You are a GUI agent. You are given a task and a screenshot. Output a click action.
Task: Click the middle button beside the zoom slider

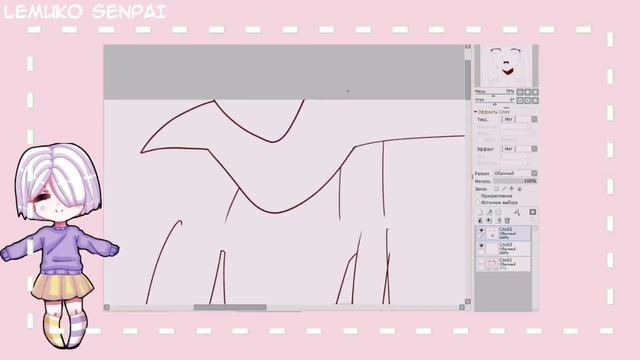528,92
